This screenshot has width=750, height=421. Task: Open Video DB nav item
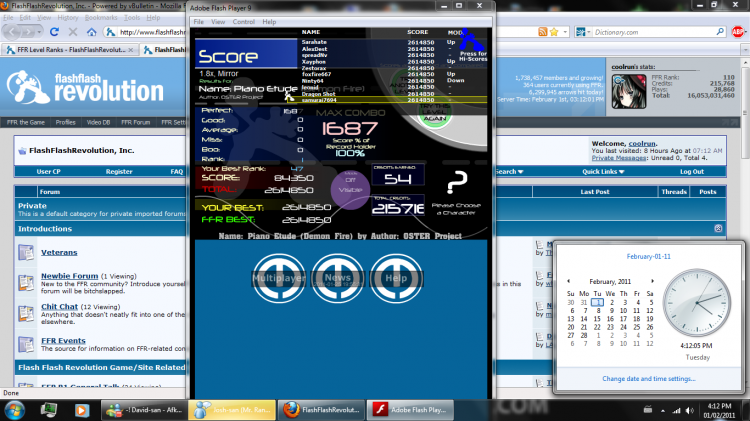coord(99,122)
